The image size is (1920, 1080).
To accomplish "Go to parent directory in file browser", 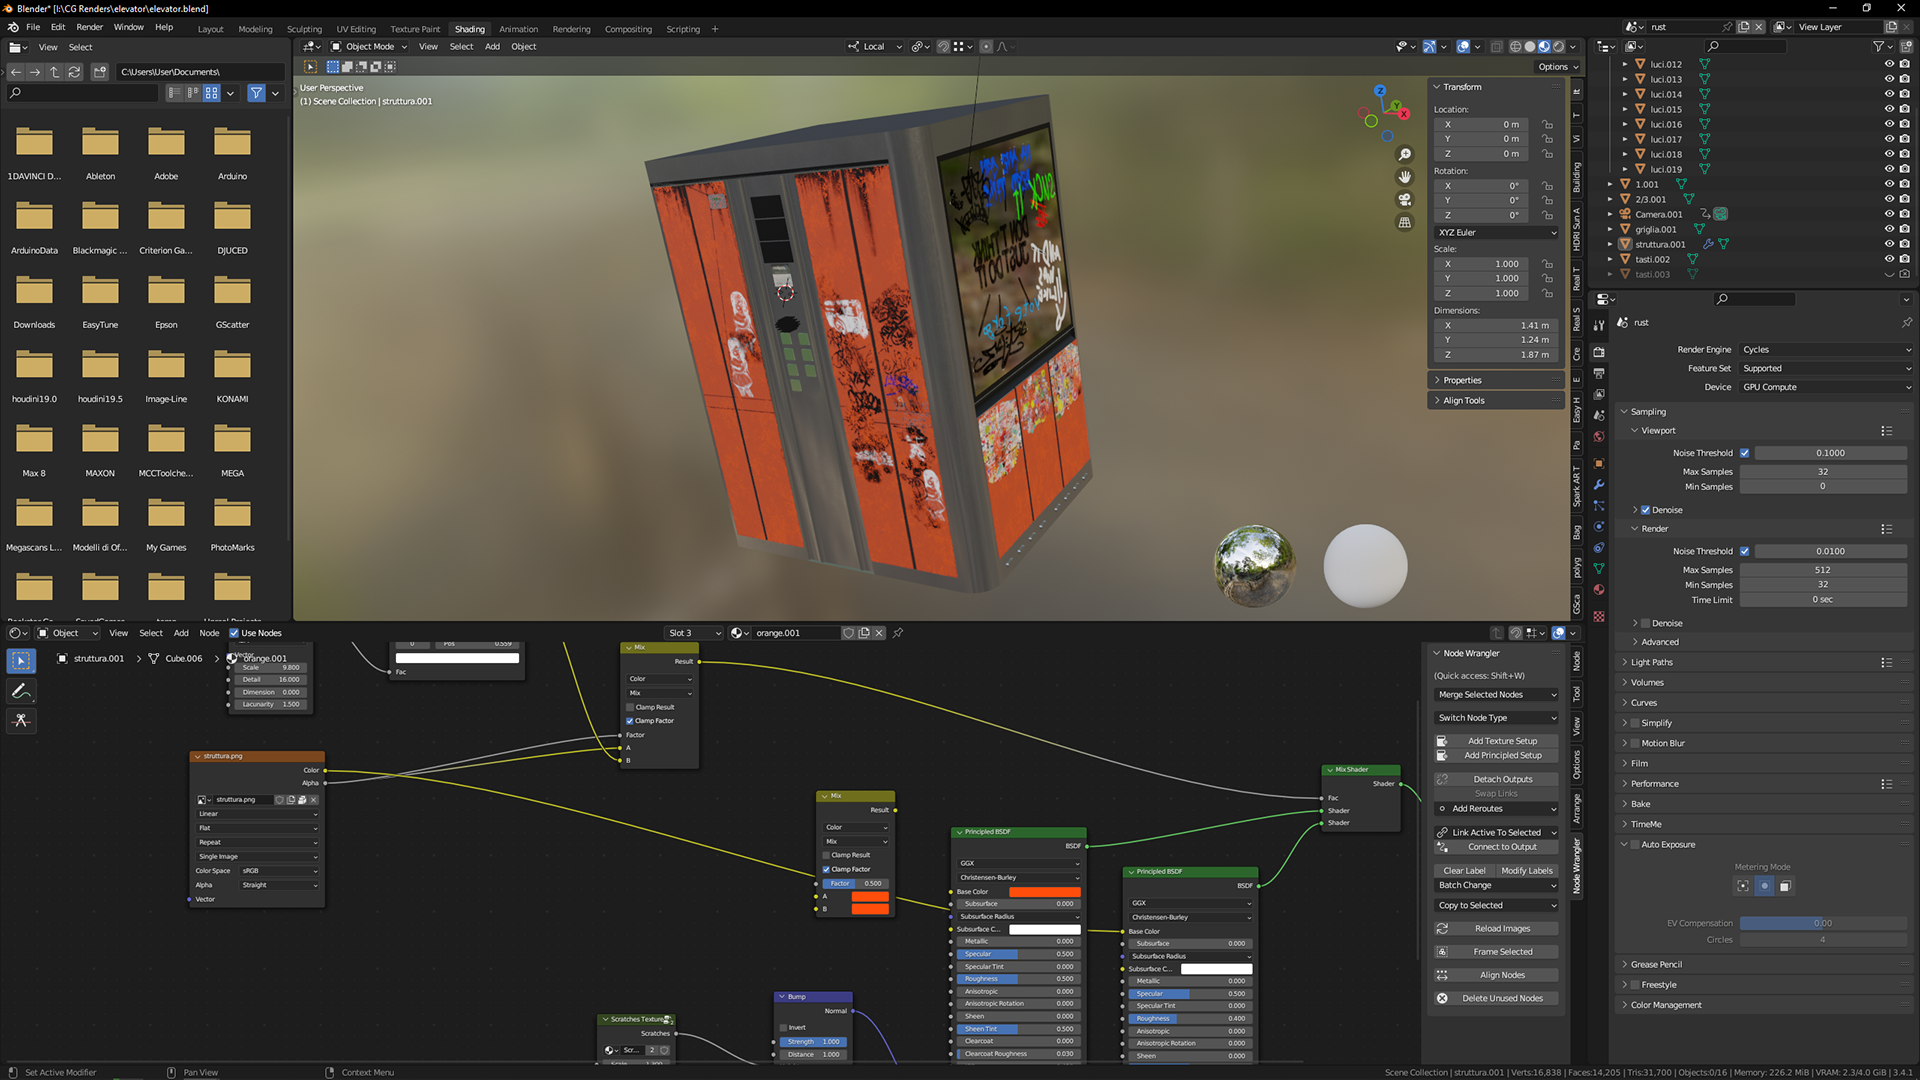I will [55, 72].
